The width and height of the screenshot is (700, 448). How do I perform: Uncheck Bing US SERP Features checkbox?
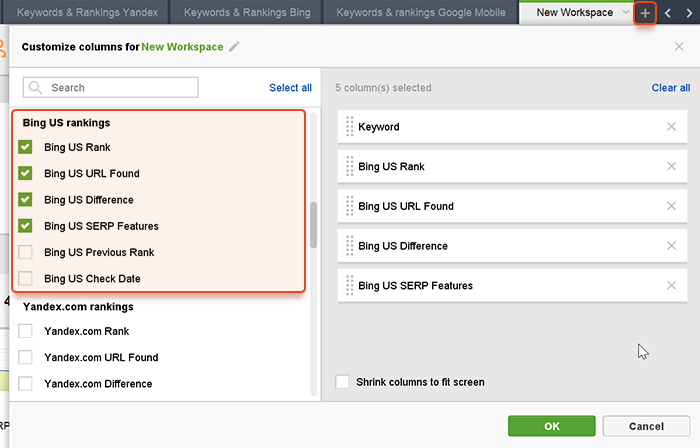[25, 226]
